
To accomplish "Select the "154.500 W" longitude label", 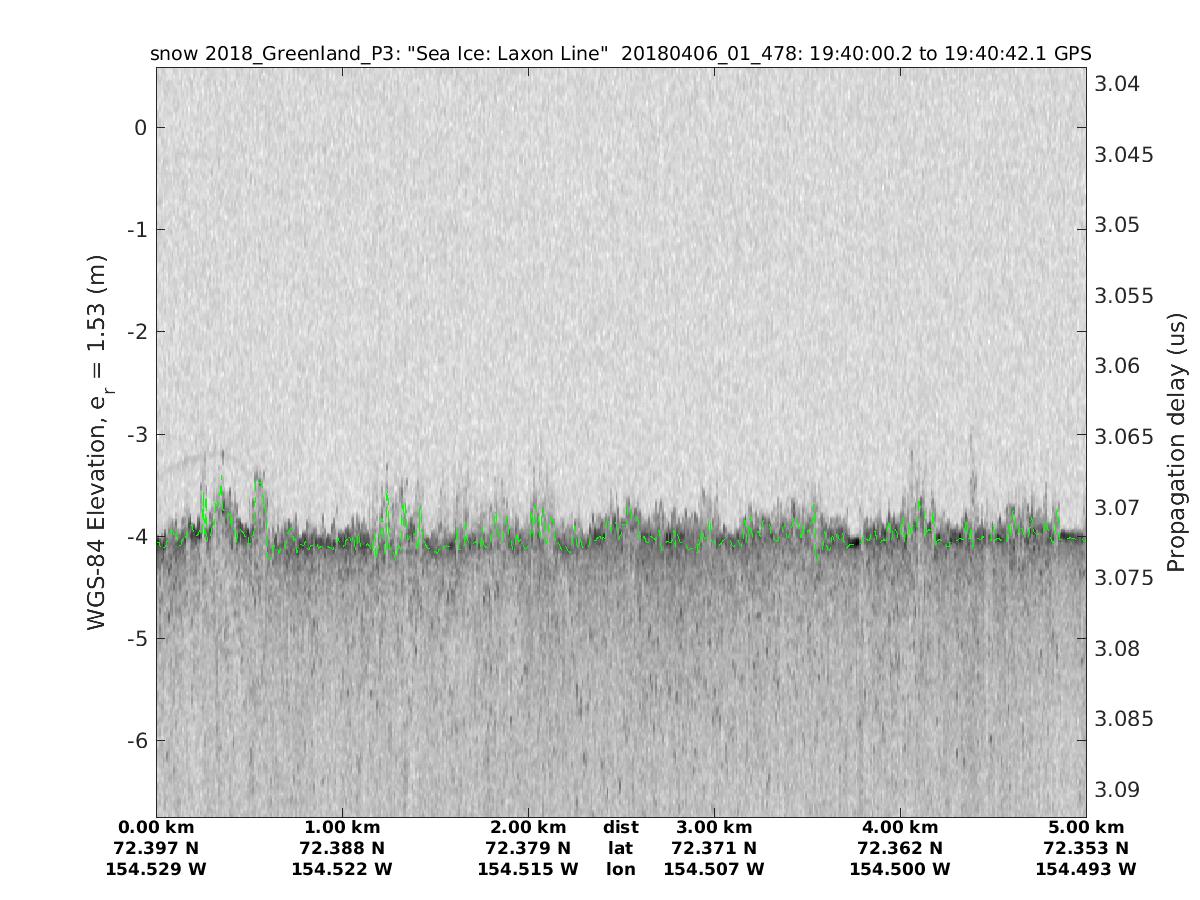I will (x=900, y=869).
